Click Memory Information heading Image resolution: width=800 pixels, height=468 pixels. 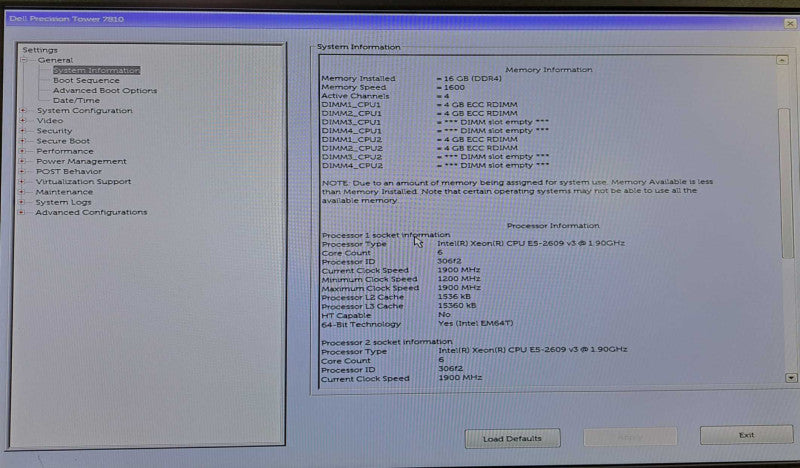point(549,69)
